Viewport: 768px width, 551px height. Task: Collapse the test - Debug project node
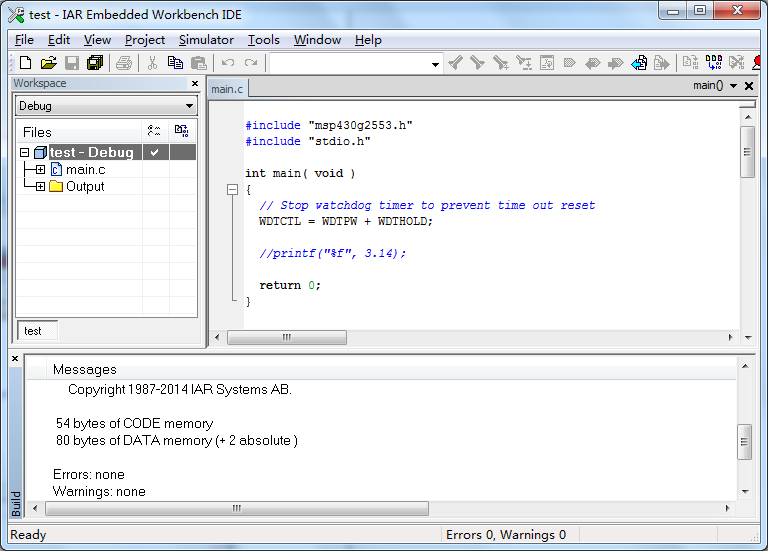24,152
